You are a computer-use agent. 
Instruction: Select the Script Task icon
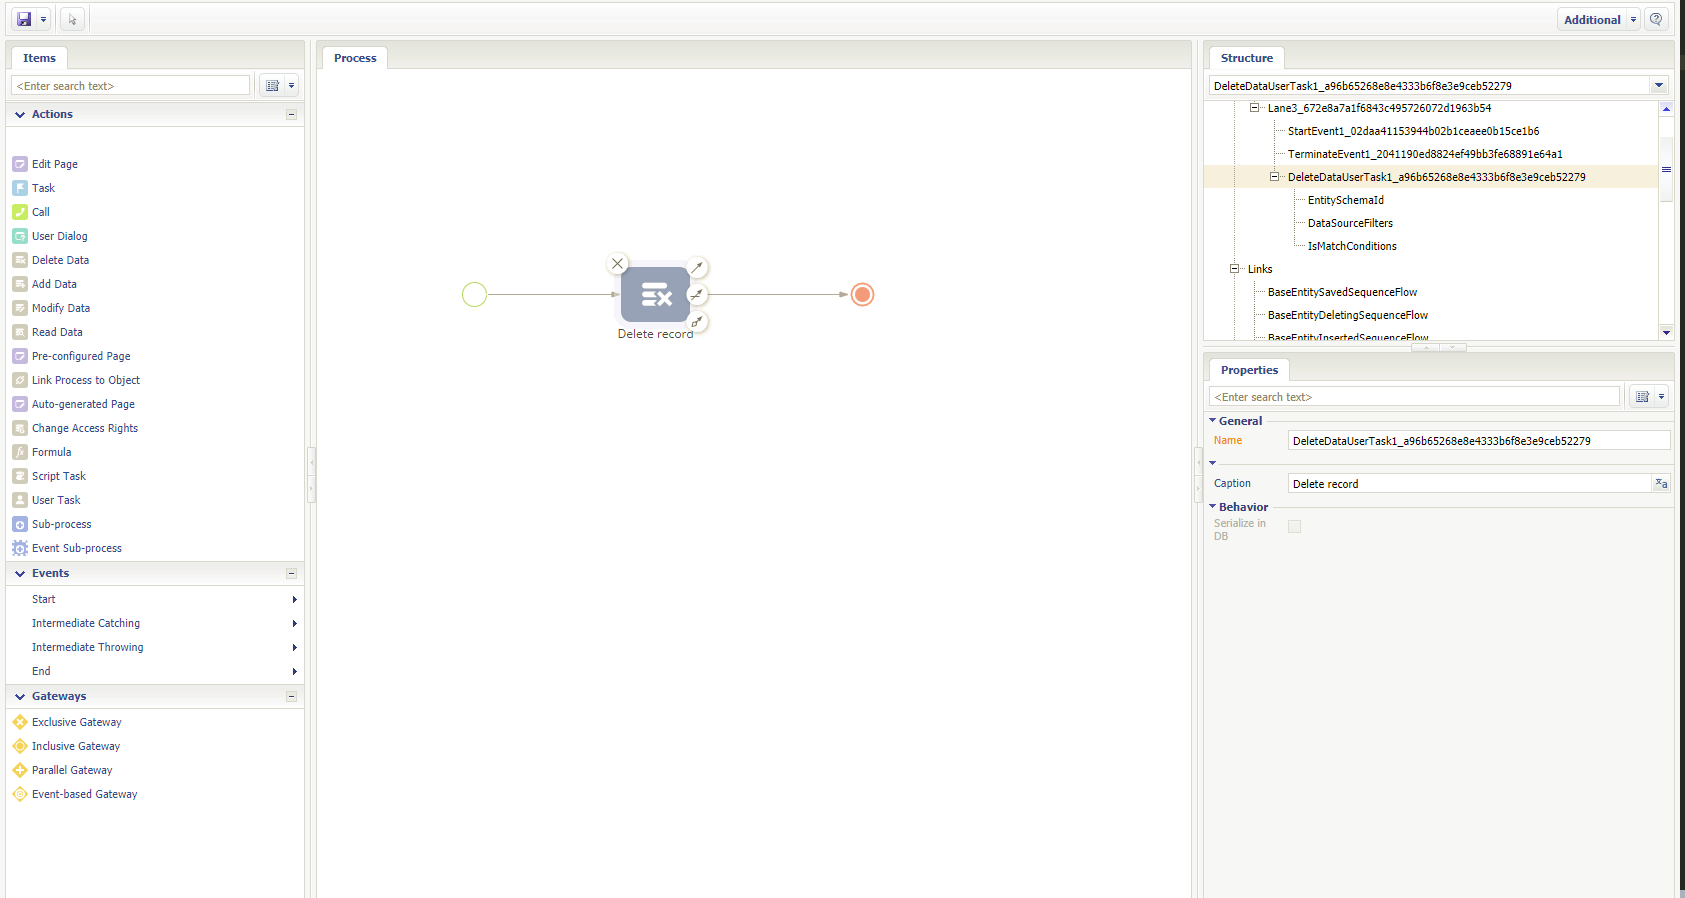click(20, 476)
